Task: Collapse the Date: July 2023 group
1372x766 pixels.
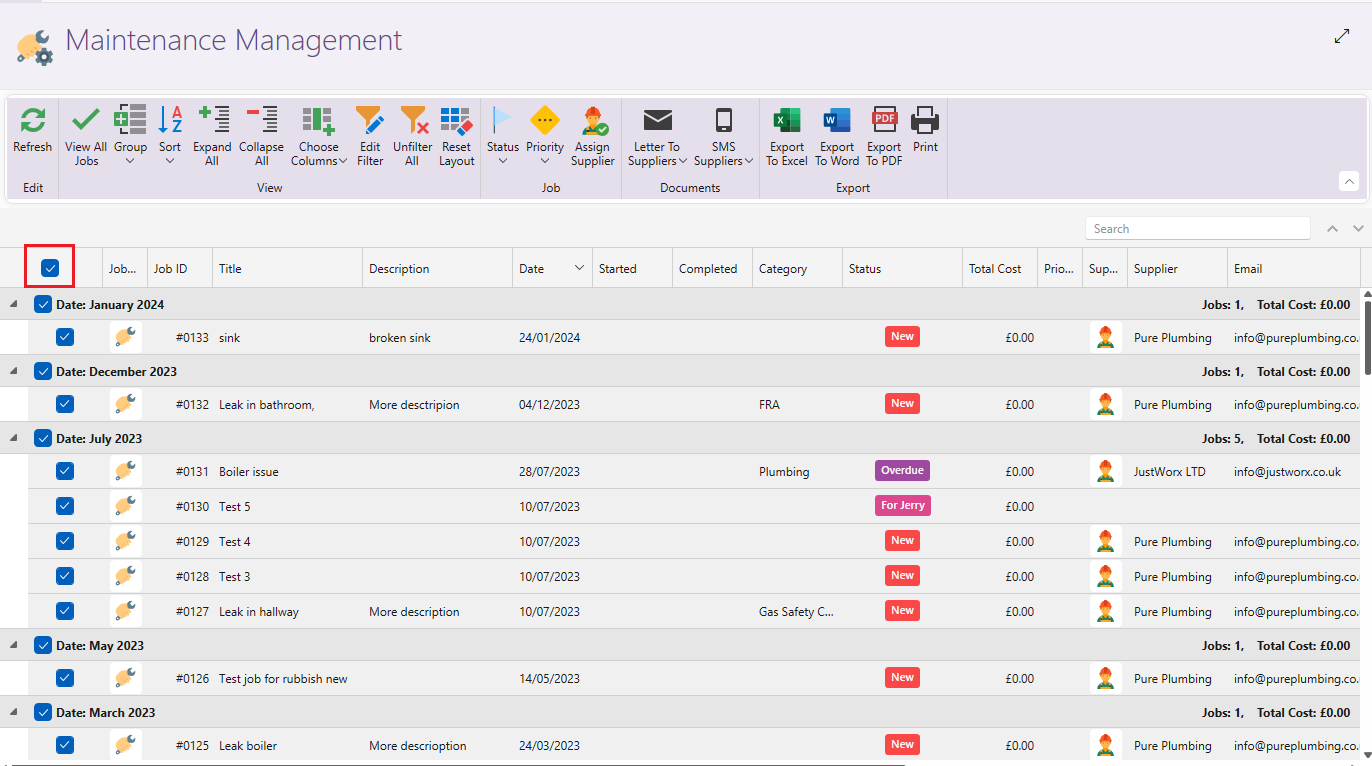Action: click(14, 438)
